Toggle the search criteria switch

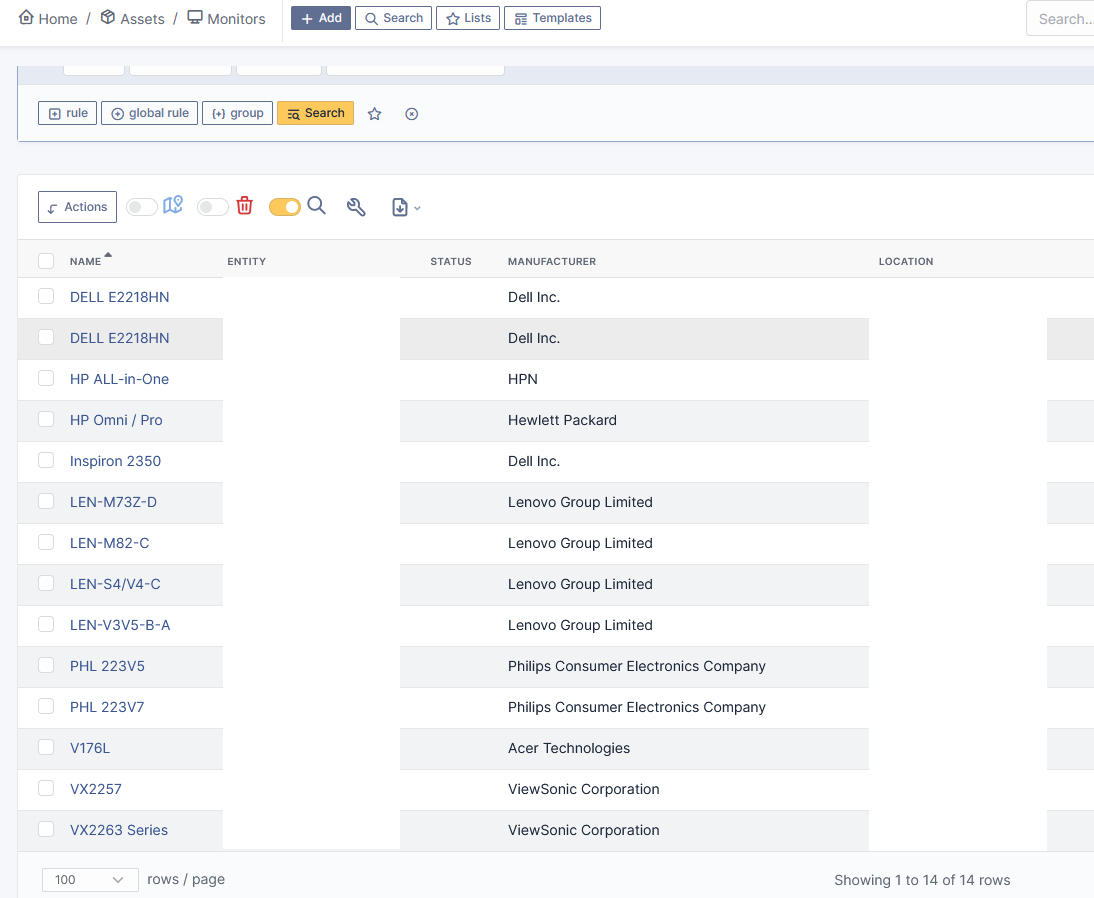(x=285, y=207)
